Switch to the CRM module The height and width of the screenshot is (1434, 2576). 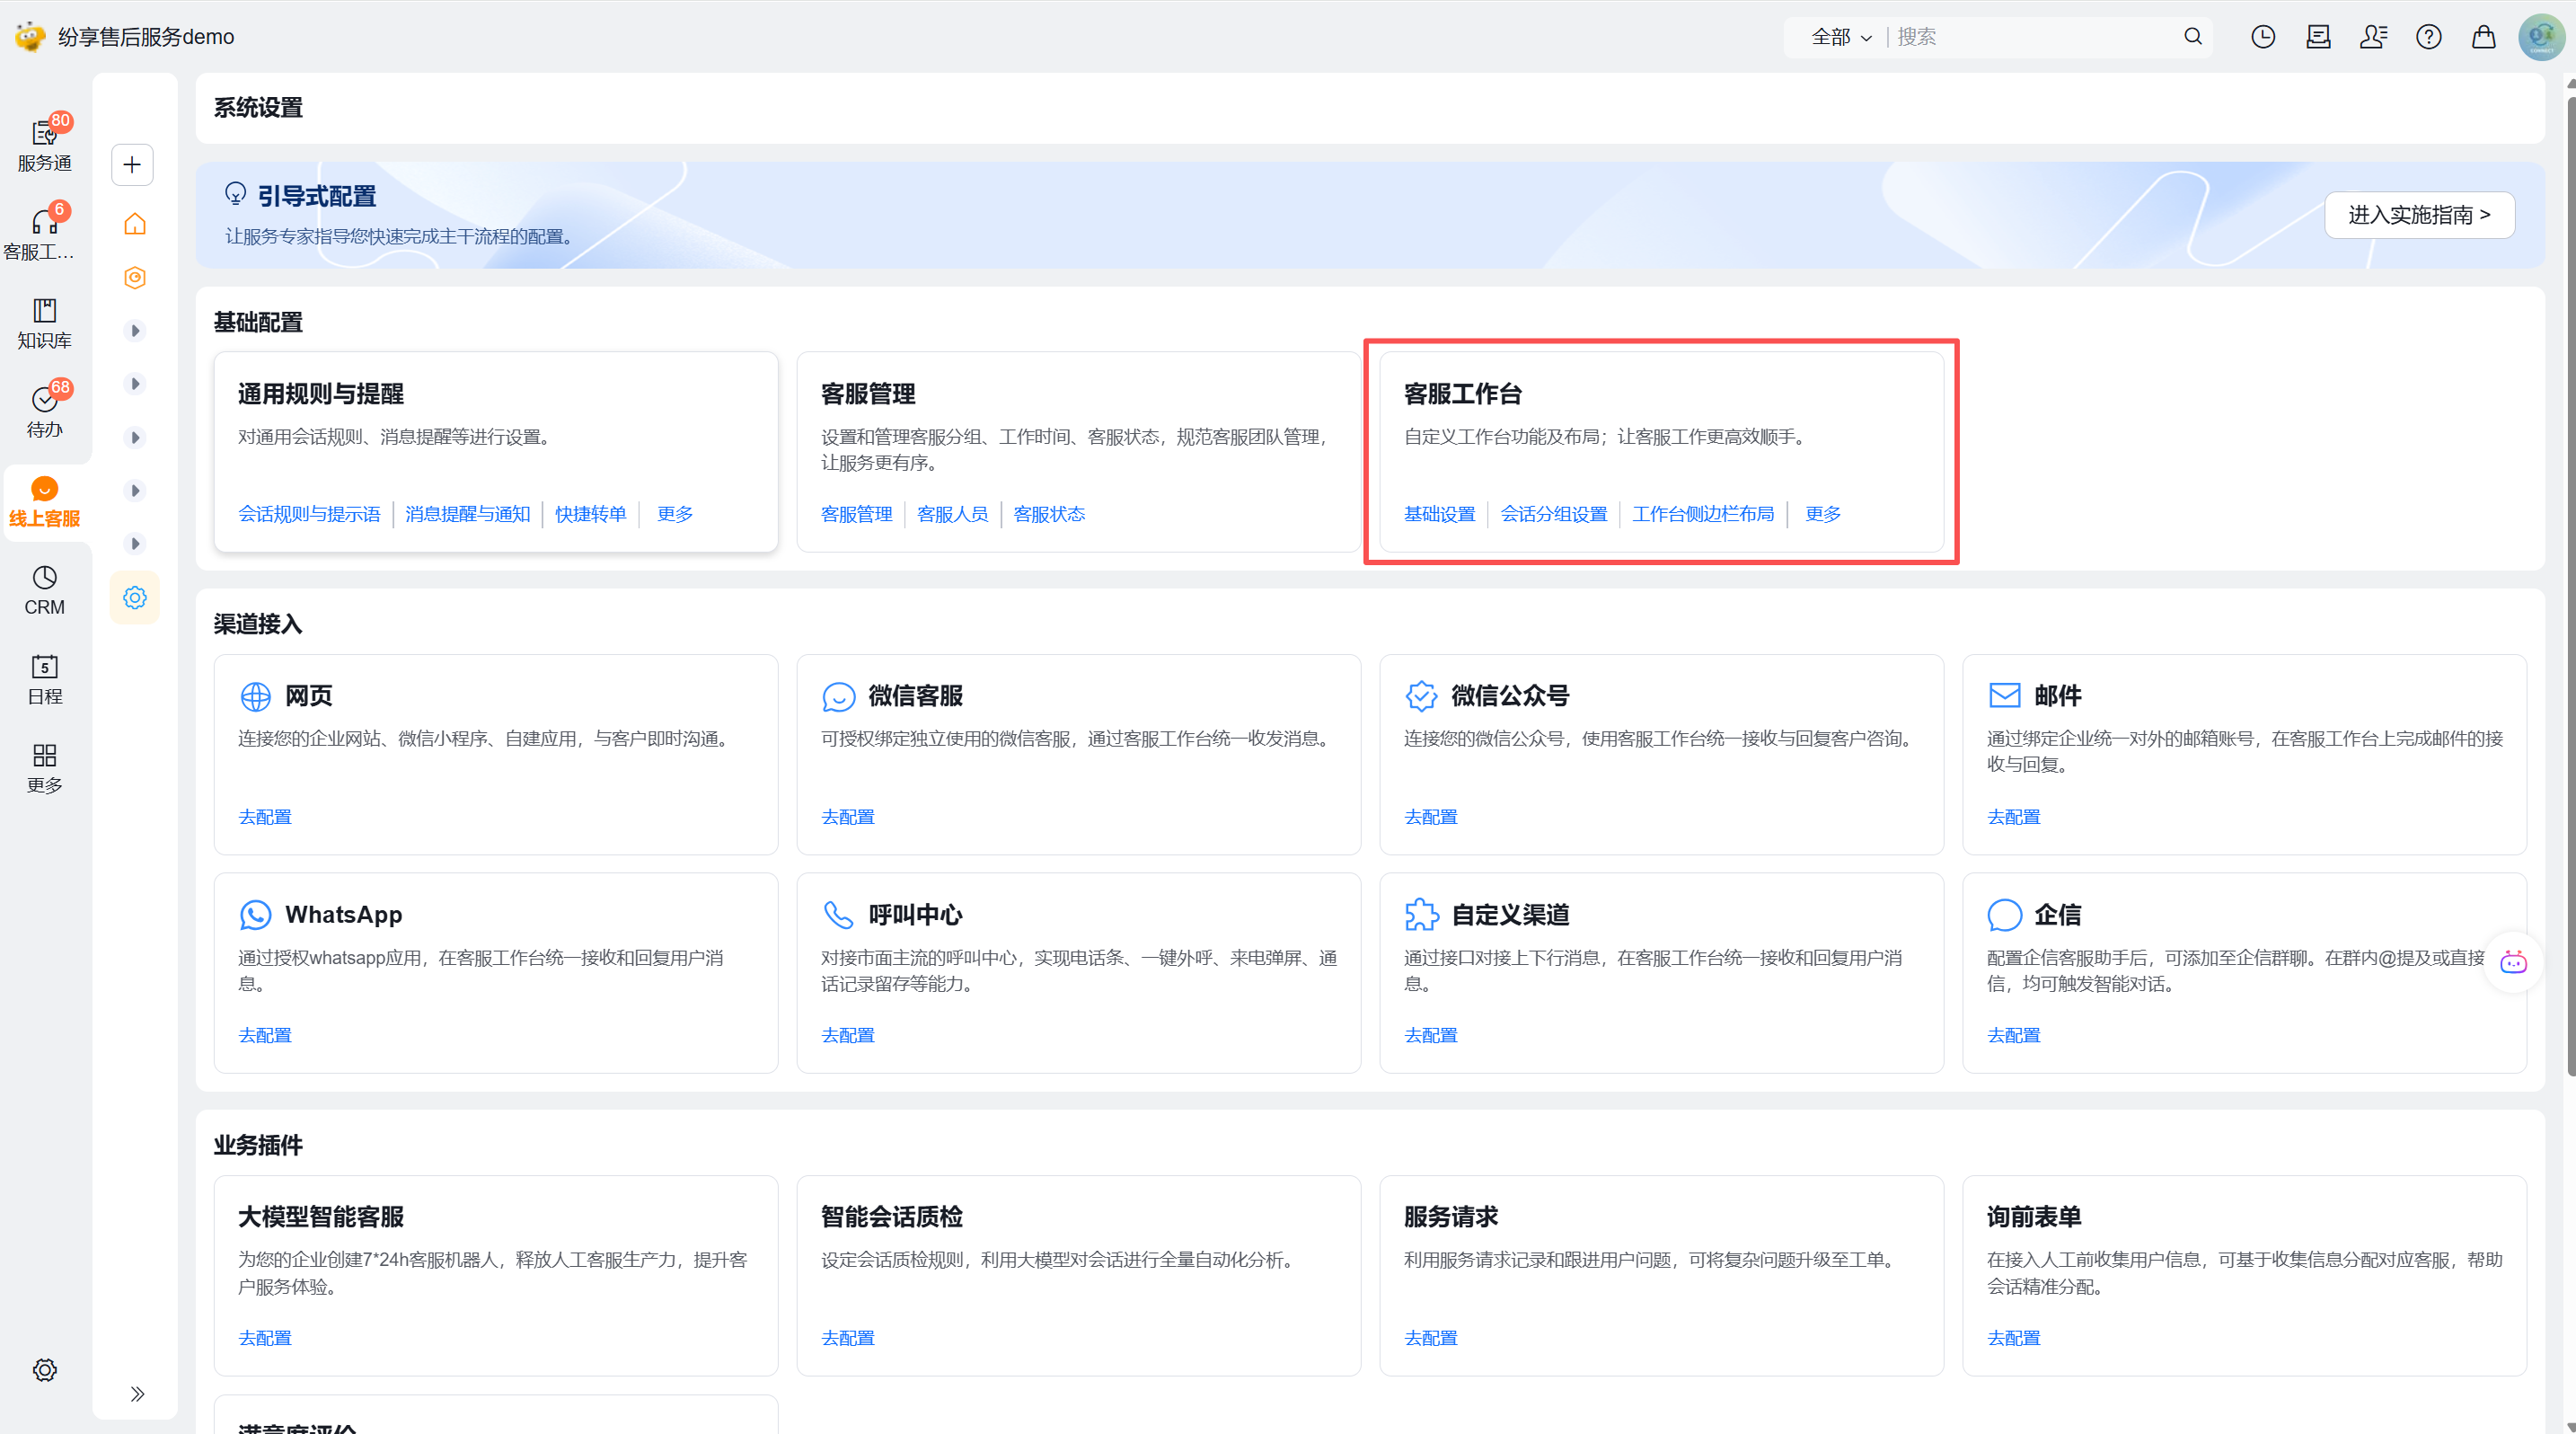pos(44,590)
